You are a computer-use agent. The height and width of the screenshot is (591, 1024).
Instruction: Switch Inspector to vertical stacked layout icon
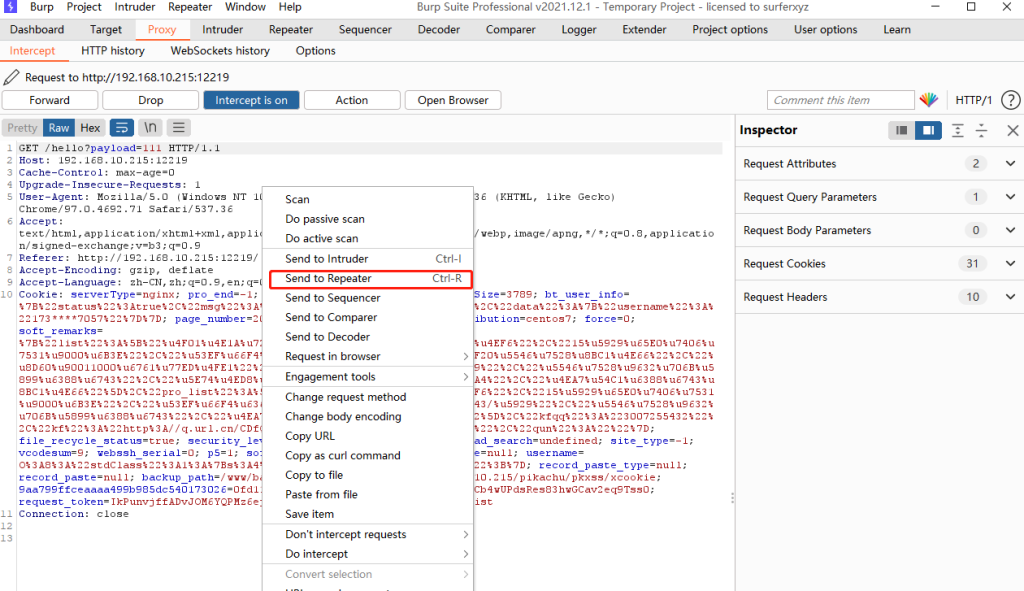point(901,130)
